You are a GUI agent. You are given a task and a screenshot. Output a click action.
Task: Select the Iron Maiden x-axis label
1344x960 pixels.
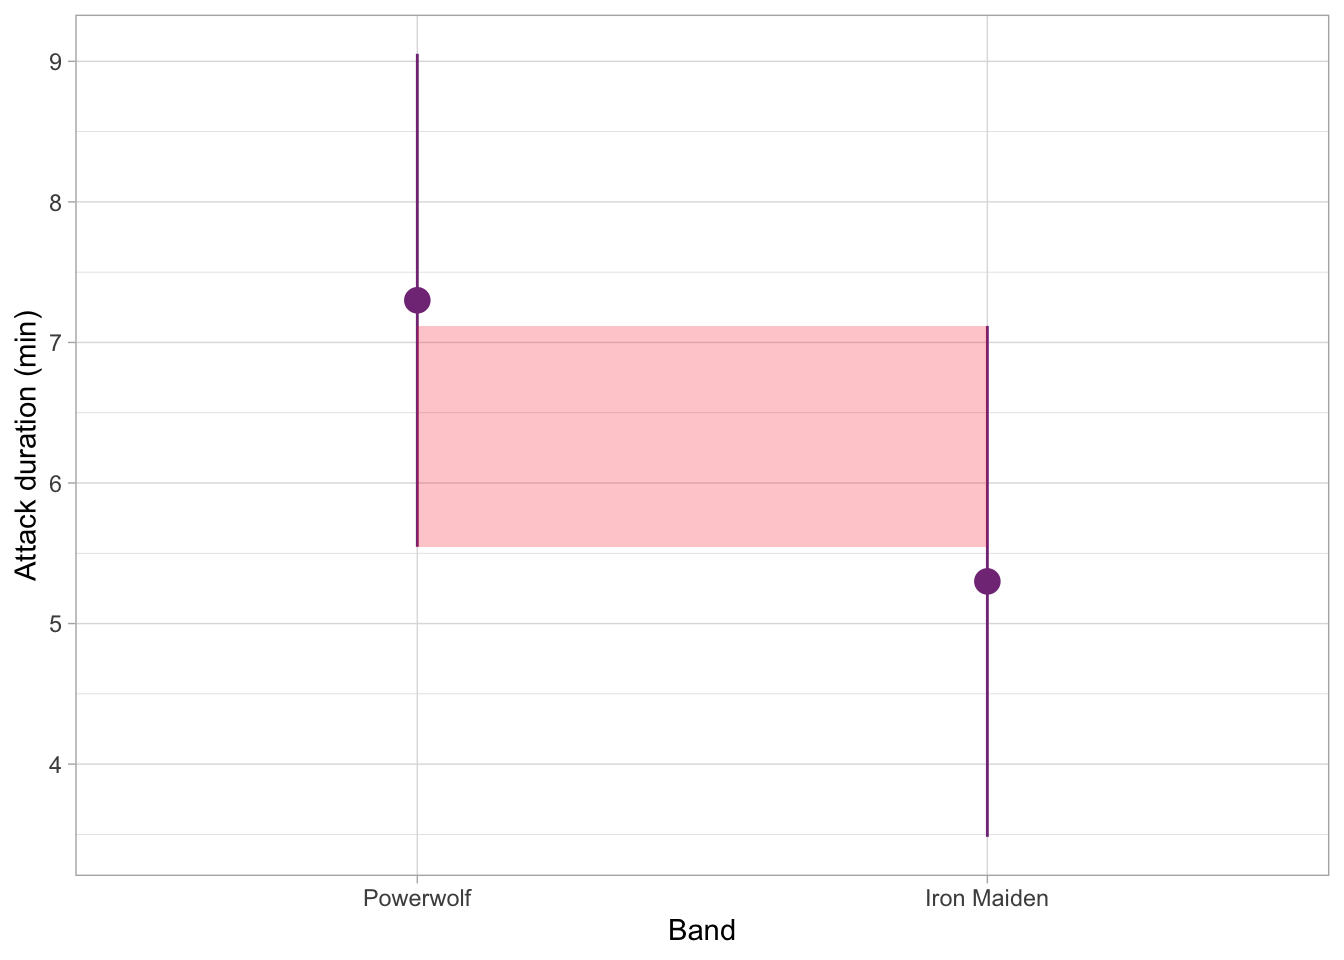coord(987,898)
